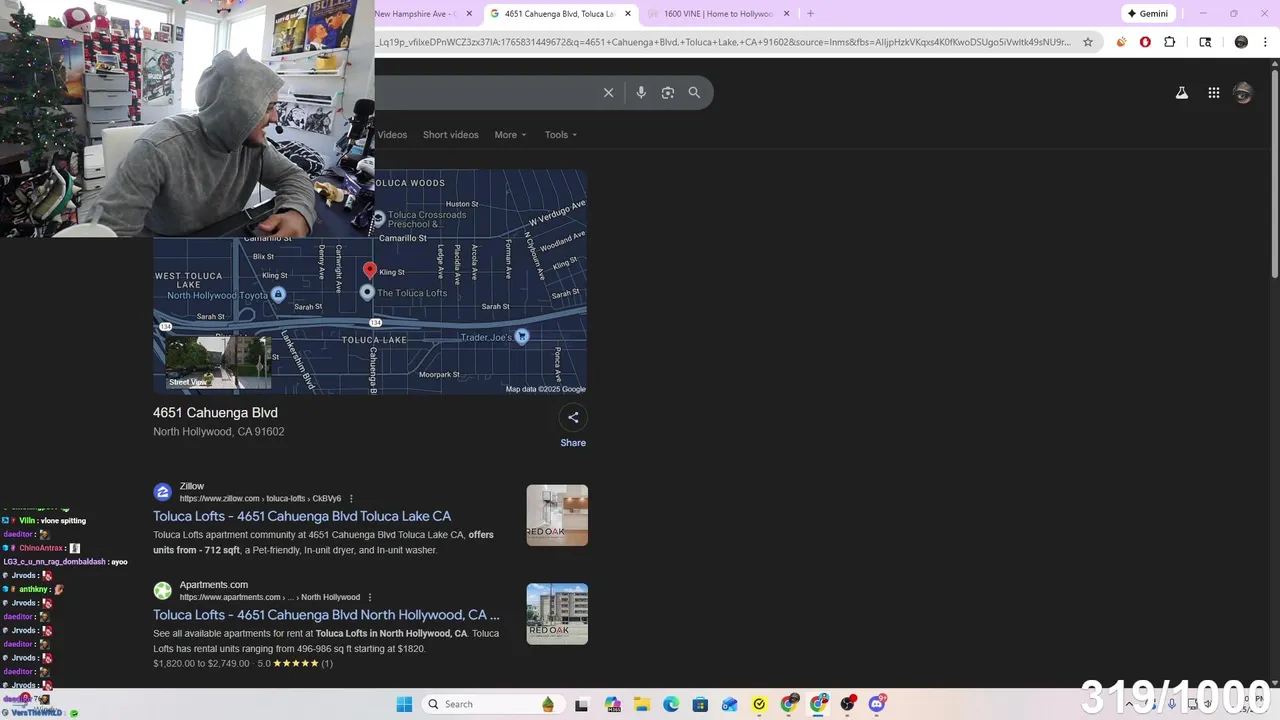The width and height of the screenshot is (1280, 720).
Task: Open the Google apps grid
Action: (x=1213, y=93)
